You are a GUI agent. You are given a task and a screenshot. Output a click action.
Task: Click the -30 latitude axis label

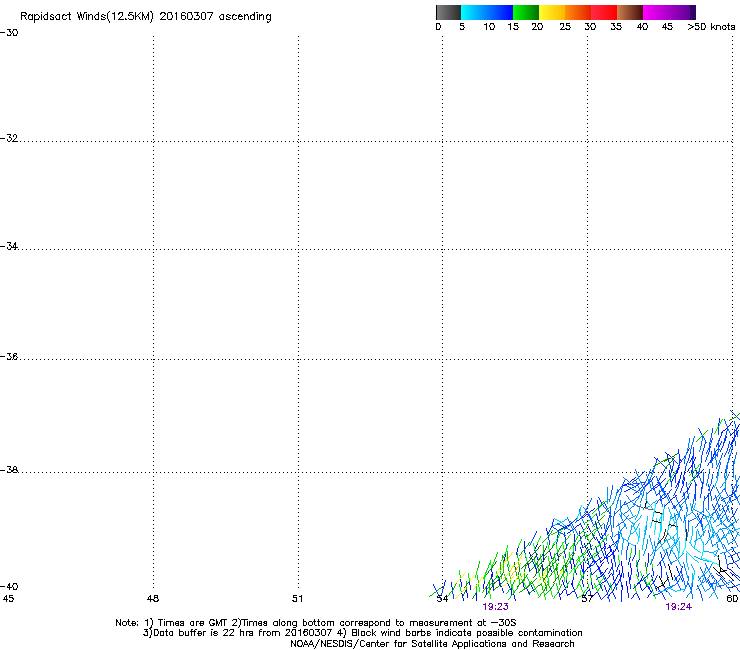tap(9, 33)
